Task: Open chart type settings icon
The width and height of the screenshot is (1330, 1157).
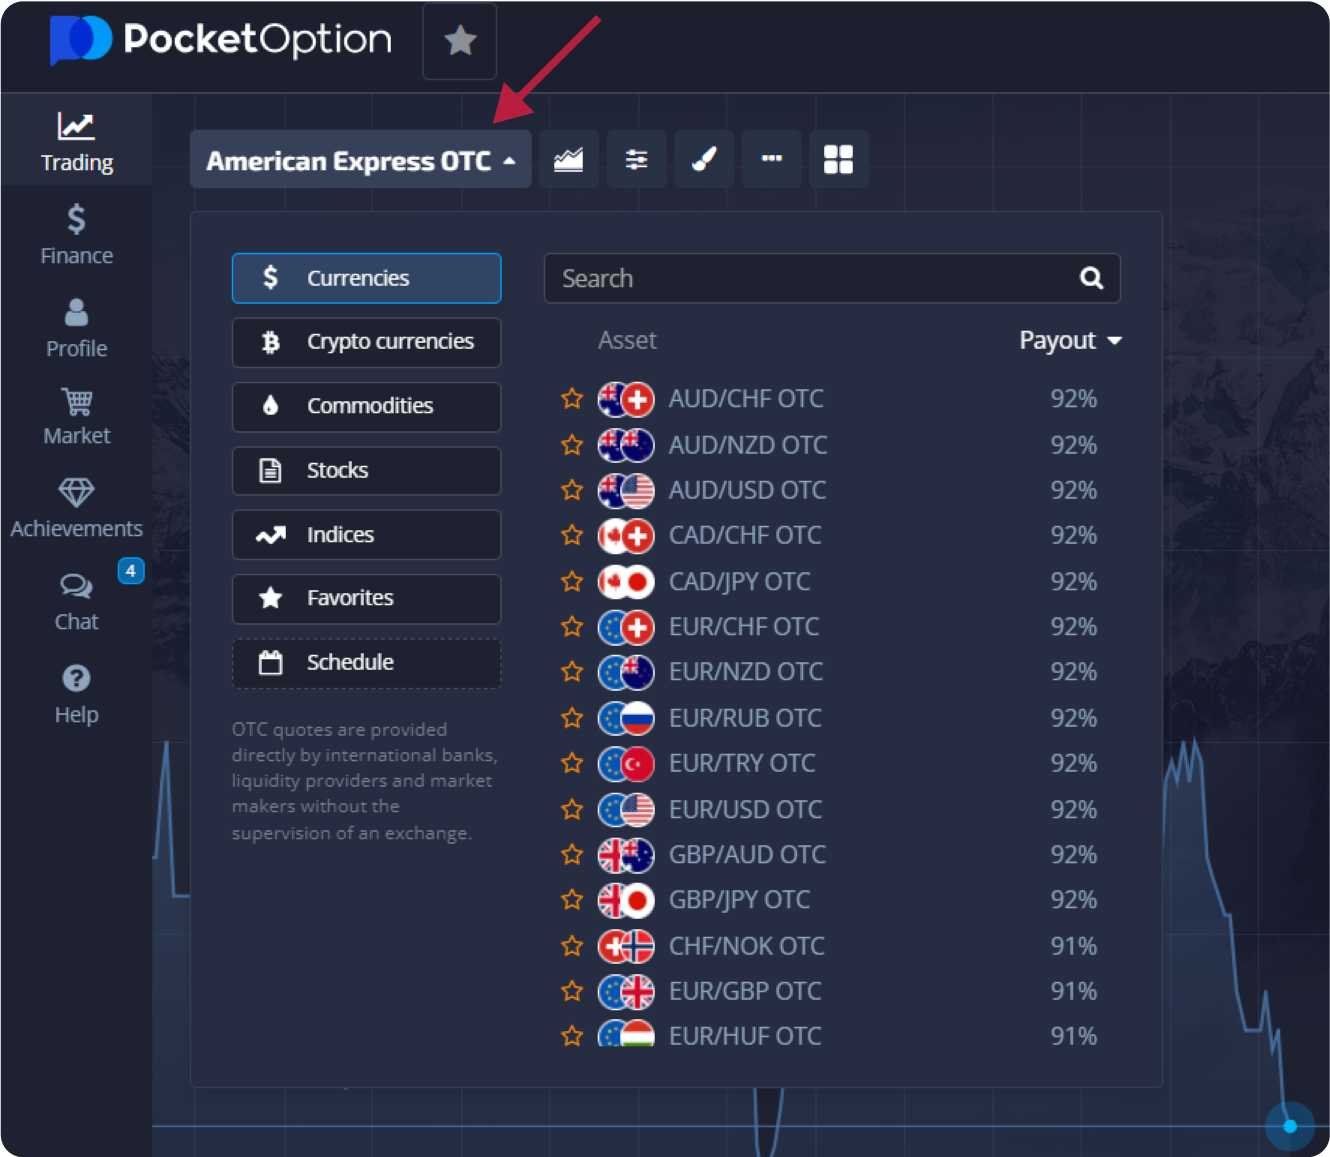Action: pyautogui.click(x=569, y=159)
